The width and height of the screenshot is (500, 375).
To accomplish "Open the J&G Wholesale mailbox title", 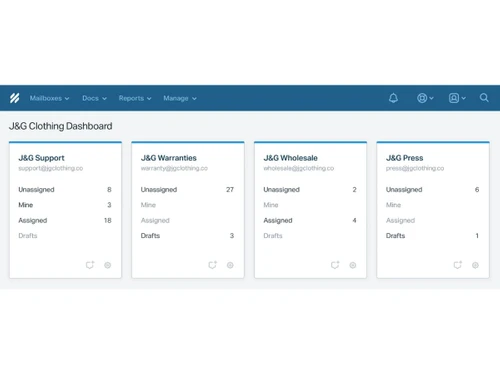I will tap(290, 158).
